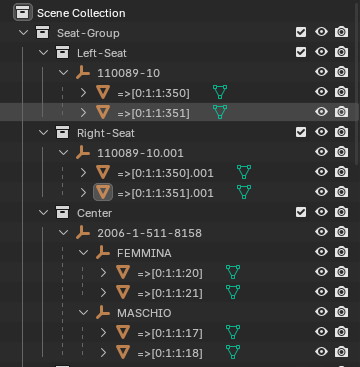Select the MASCHIO object name

(x=144, y=313)
